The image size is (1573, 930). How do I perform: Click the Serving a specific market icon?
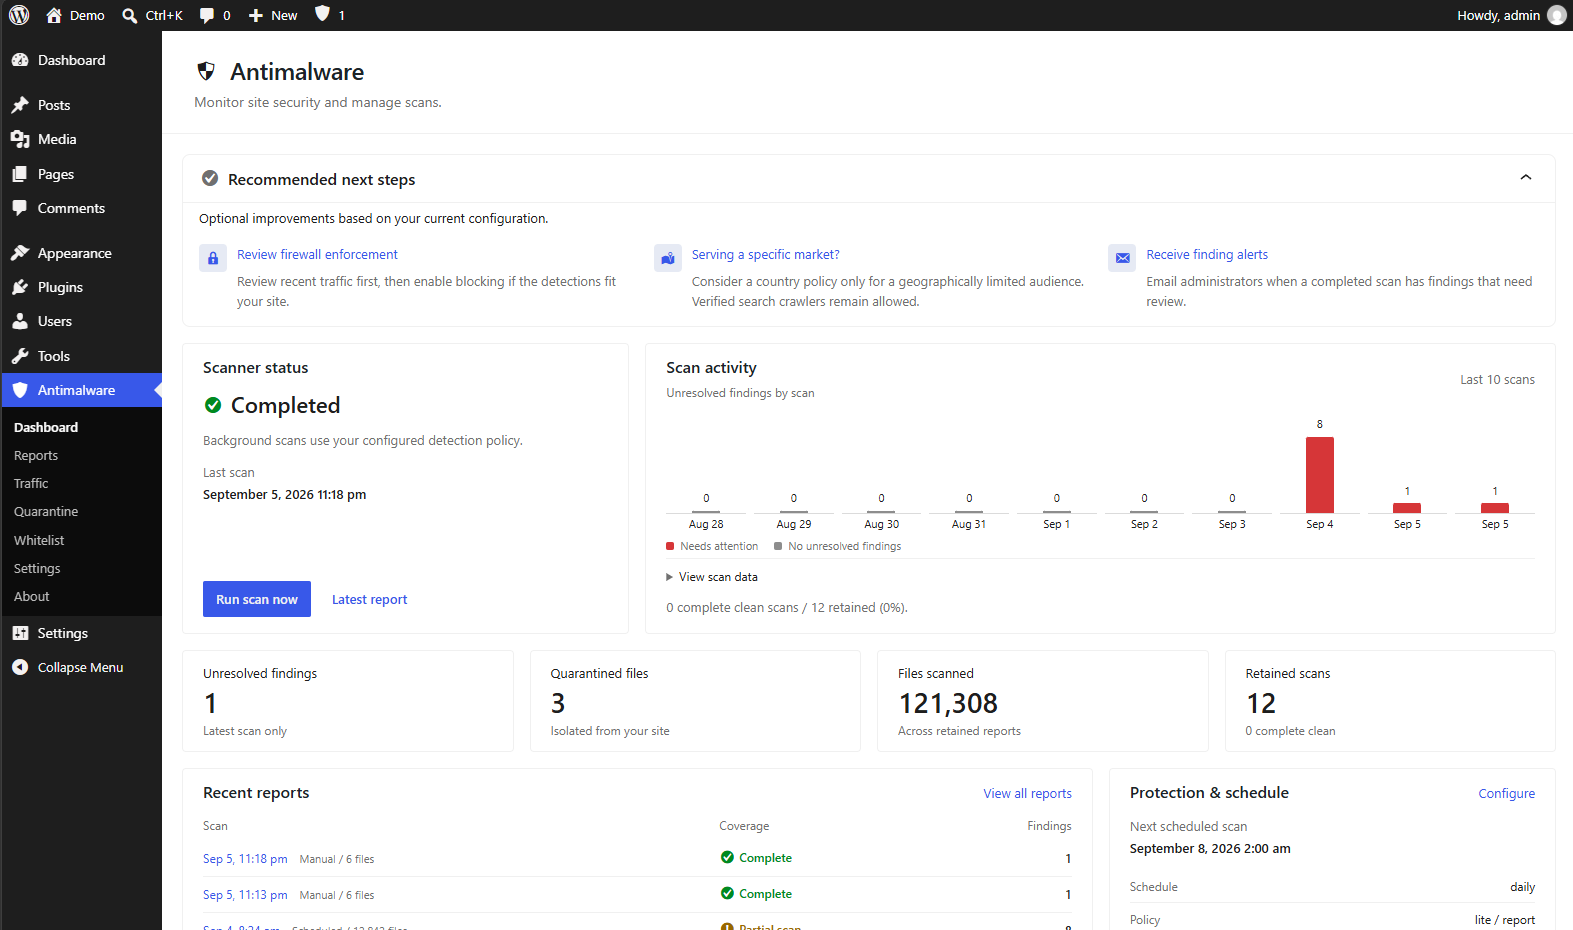[667, 258]
